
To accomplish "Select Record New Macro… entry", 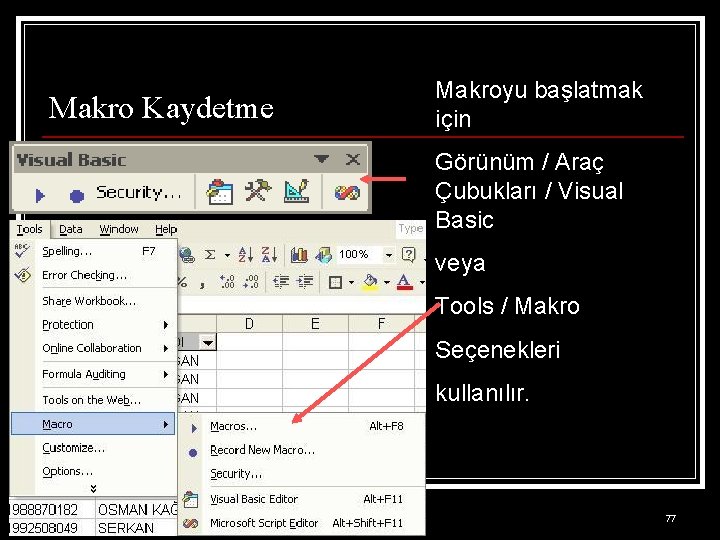I will (302, 450).
